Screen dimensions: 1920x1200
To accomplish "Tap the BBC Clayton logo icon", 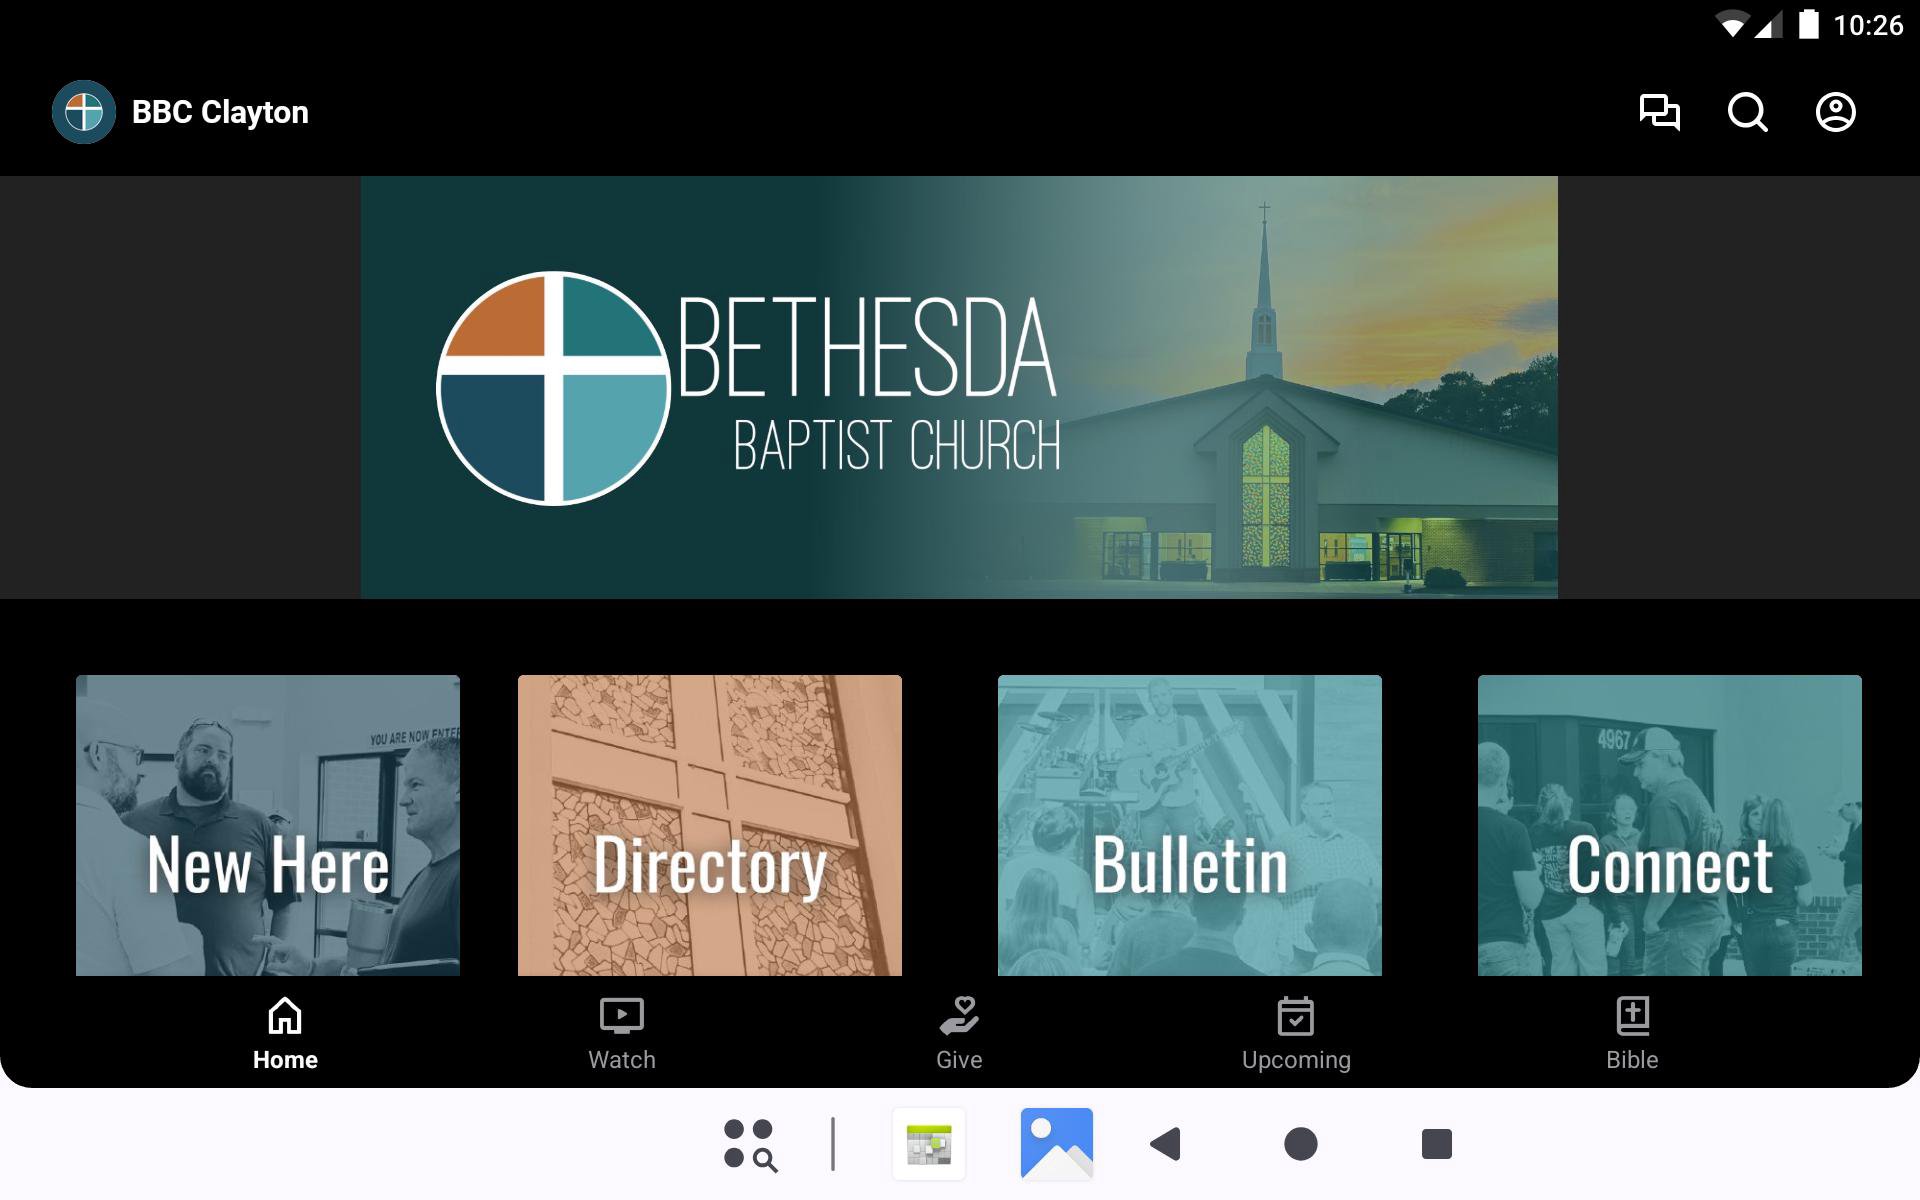I will click(84, 112).
